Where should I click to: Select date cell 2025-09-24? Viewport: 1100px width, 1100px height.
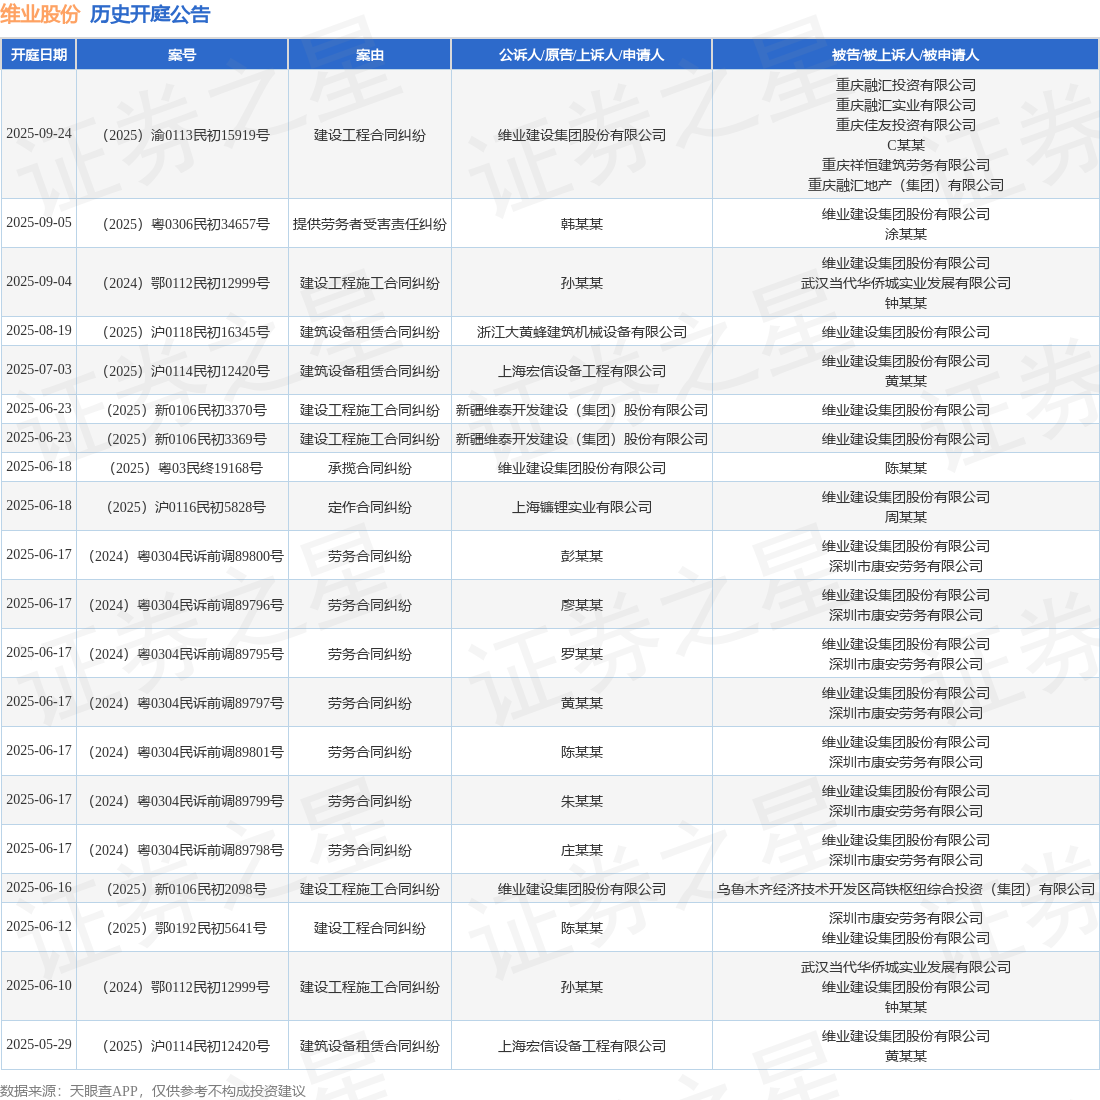[x=39, y=133]
